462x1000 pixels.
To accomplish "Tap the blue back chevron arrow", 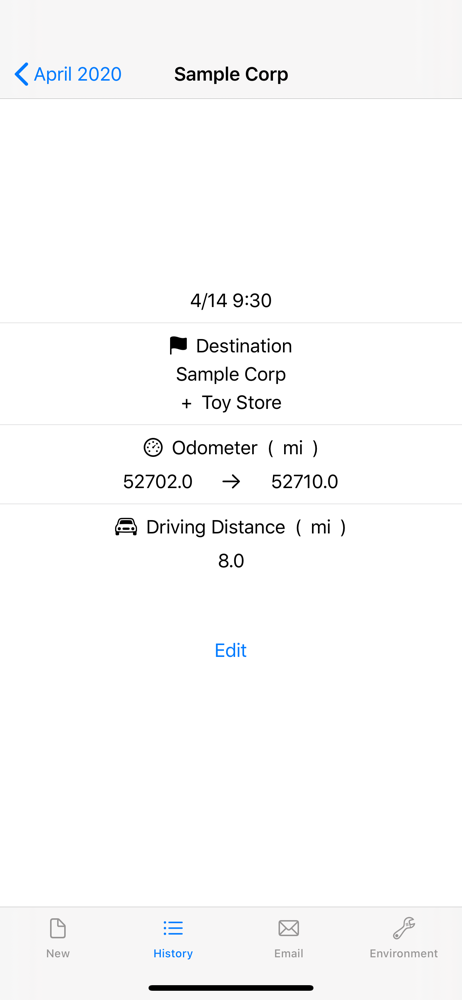I will tap(22, 75).
